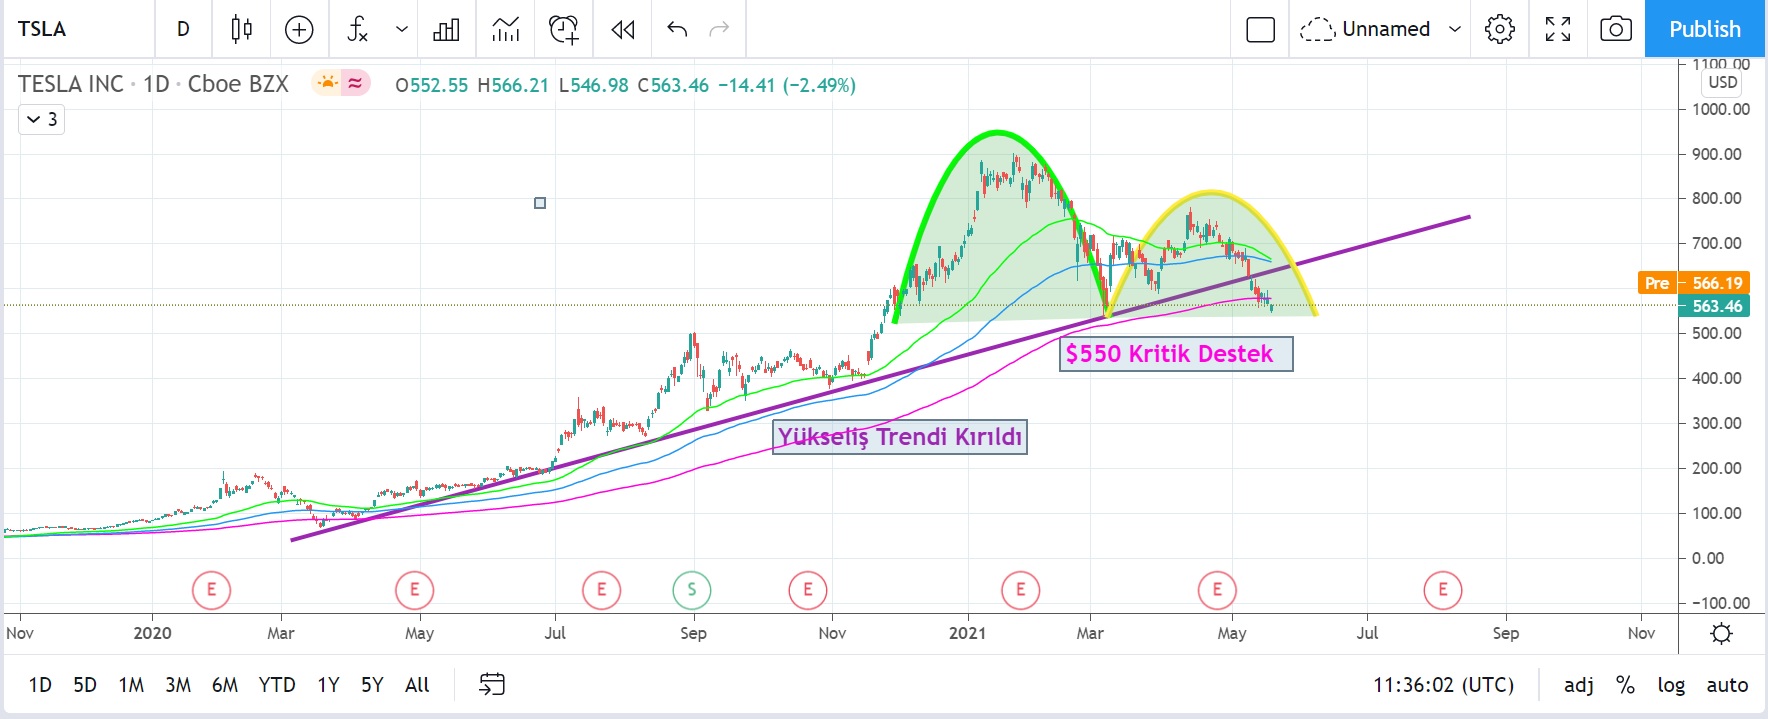Image resolution: width=1768 pixels, height=719 pixels.
Task: Select the 1Y time range
Action: (328, 685)
